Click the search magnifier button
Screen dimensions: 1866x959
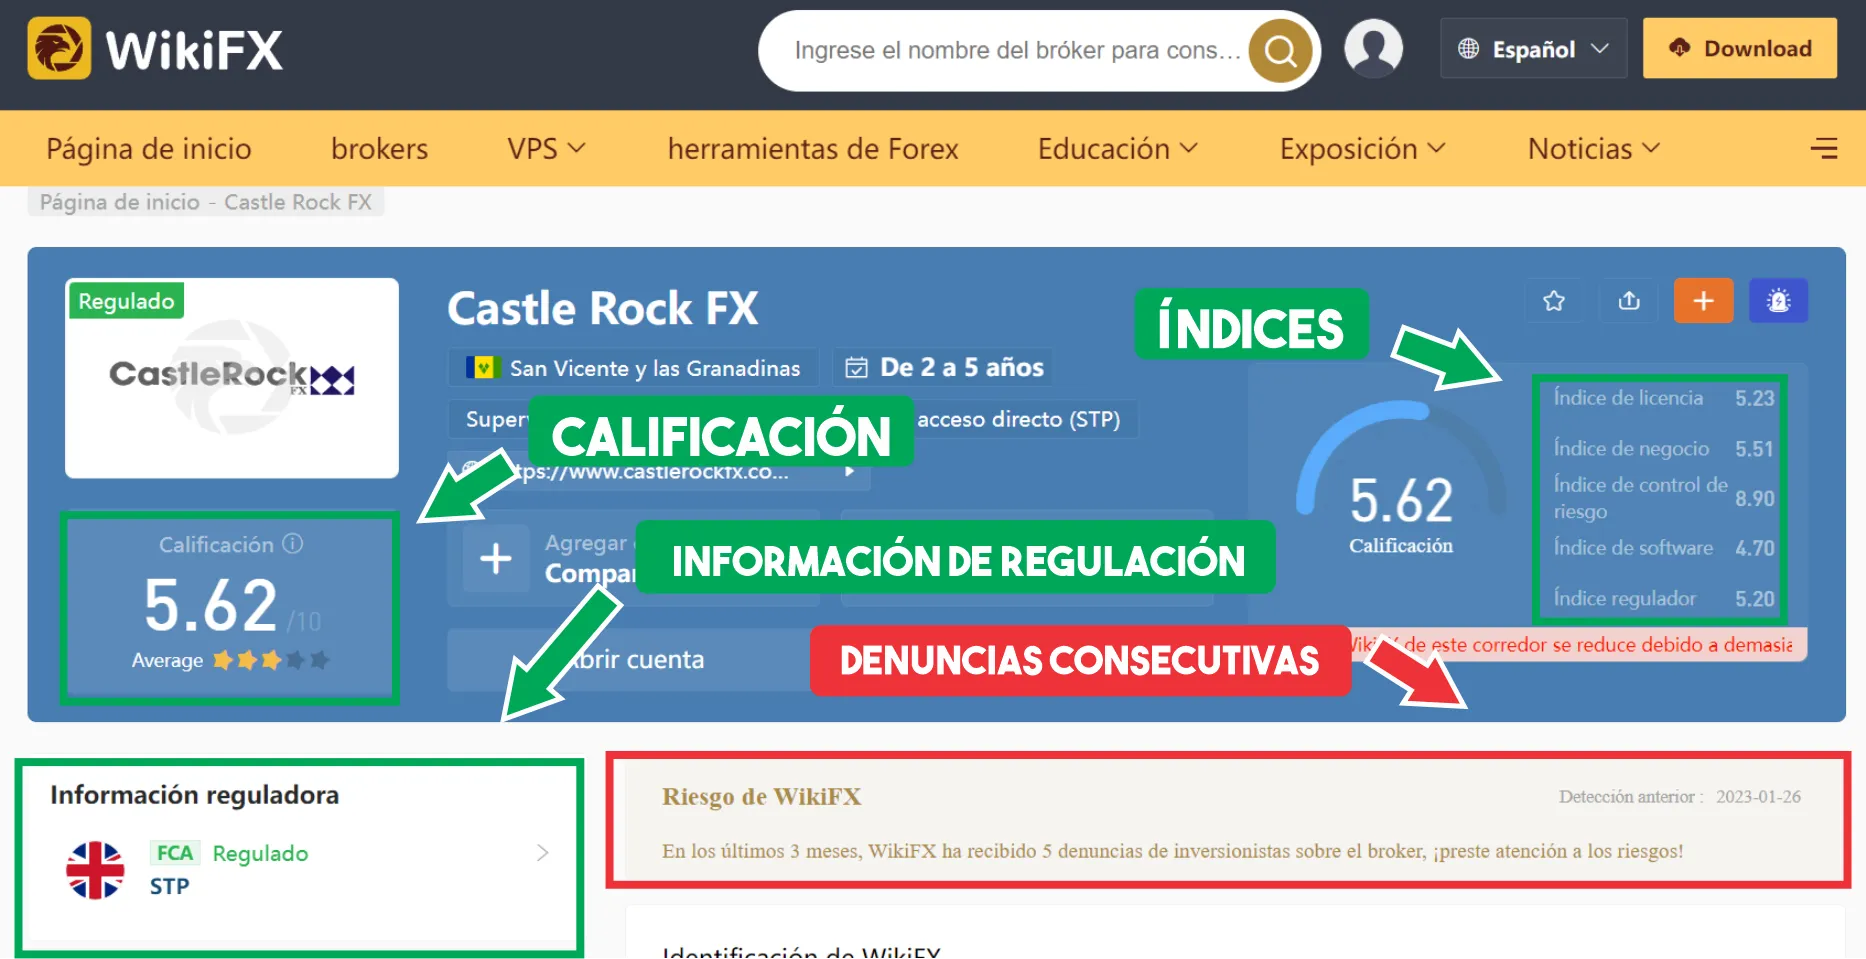(x=1280, y=50)
